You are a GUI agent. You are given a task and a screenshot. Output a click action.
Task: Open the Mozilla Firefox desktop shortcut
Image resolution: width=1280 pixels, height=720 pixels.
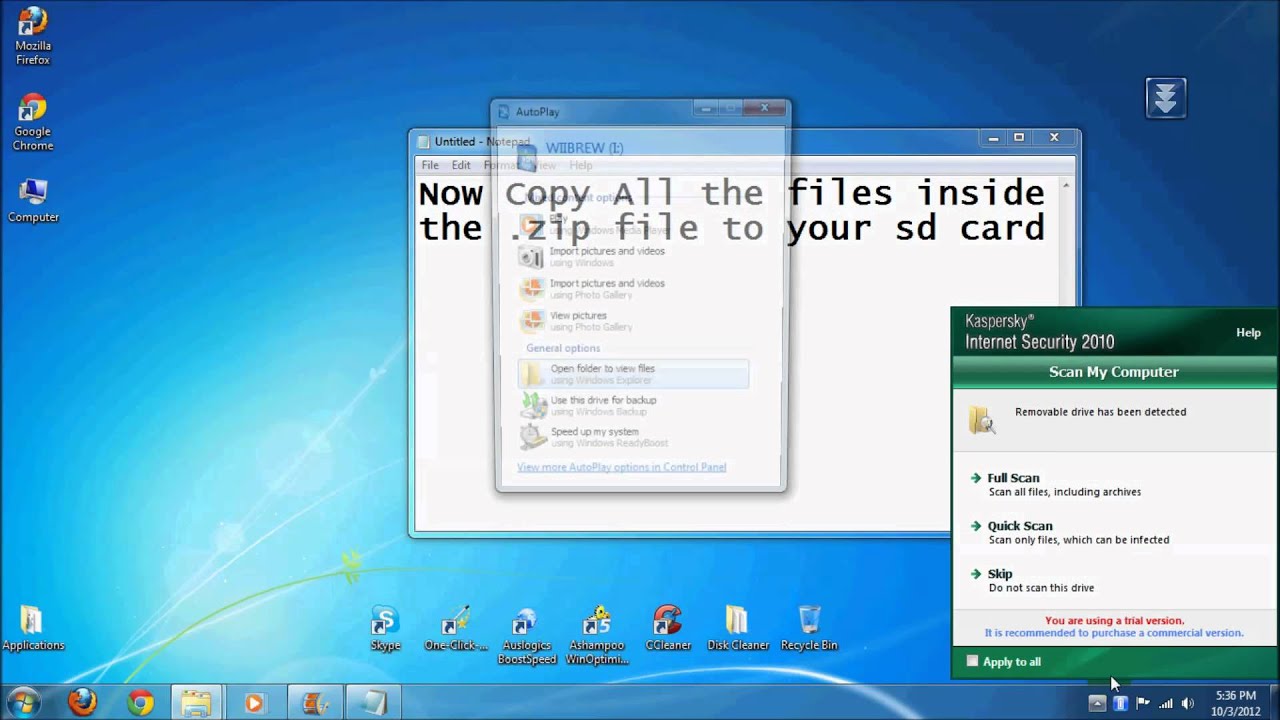point(33,35)
